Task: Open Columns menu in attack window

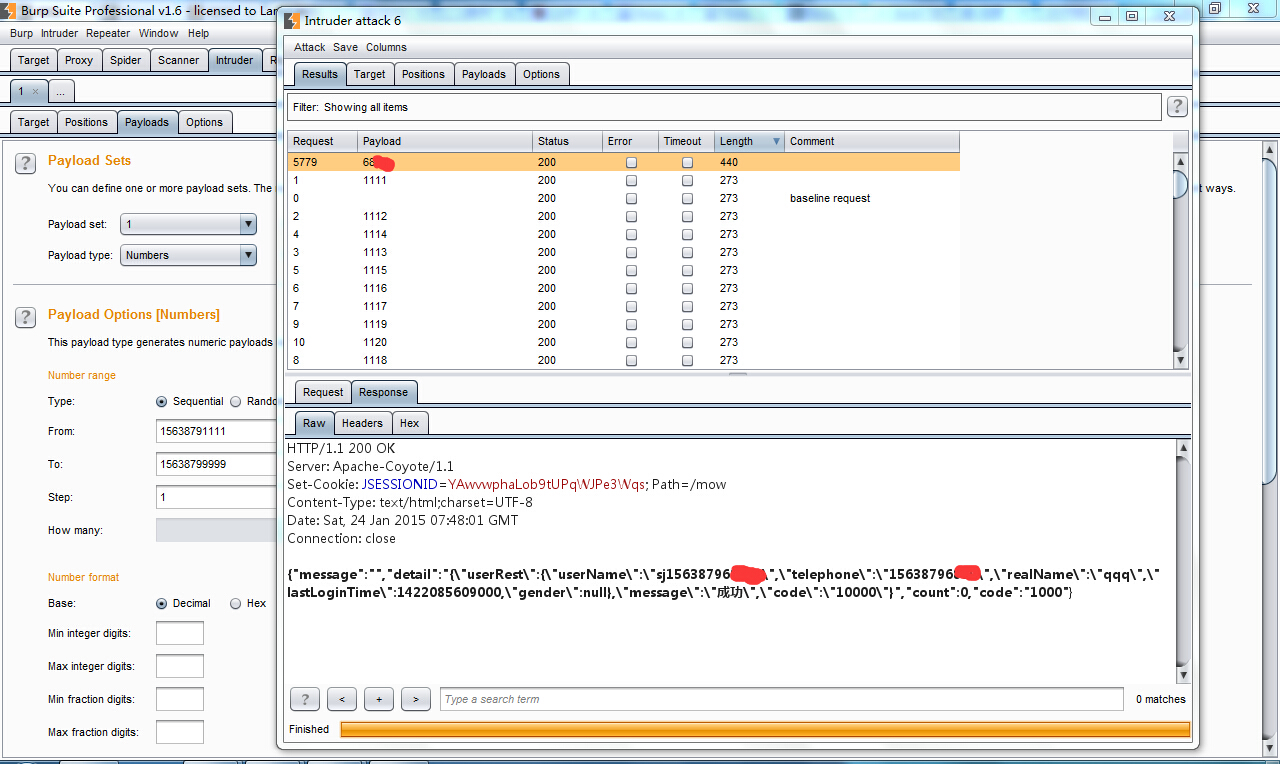Action: click(386, 47)
